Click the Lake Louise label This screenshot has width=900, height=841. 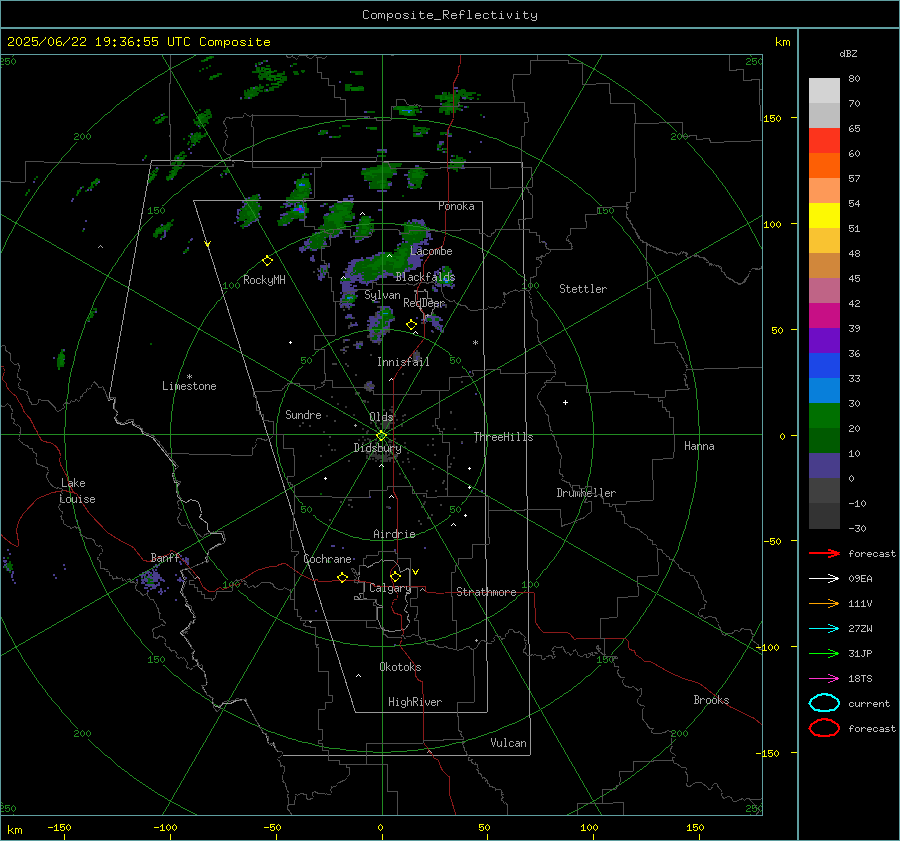pos(77,491)
